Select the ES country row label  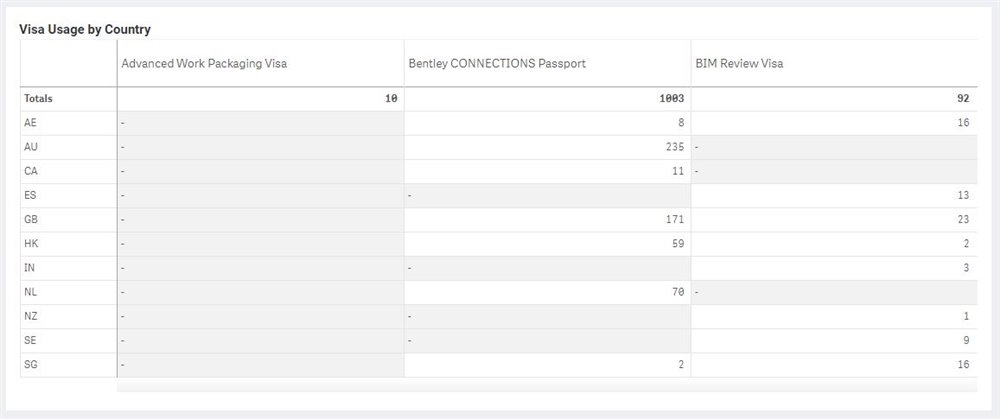pos(30,196)
